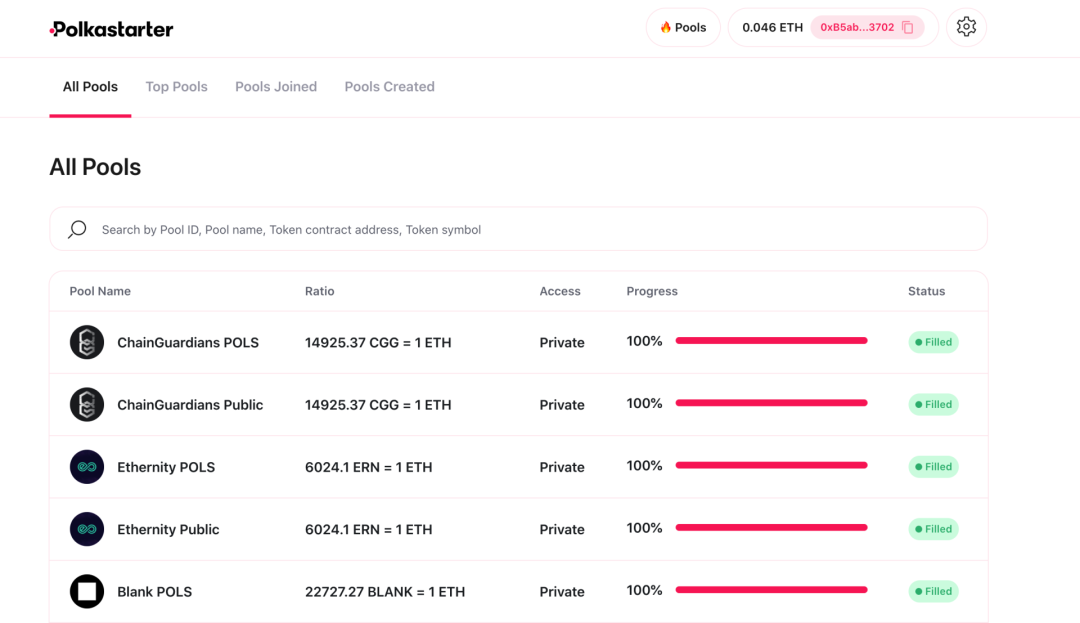
Task: Click the Polkastarter logo
Action: click(112, 29)
